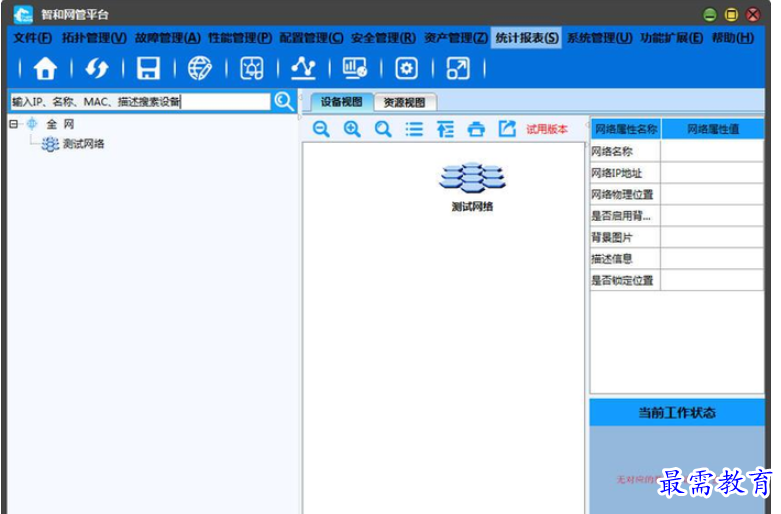Open the 统计报表(S) menu
This screenshot has height=514, width=781.
click(526, 38)
